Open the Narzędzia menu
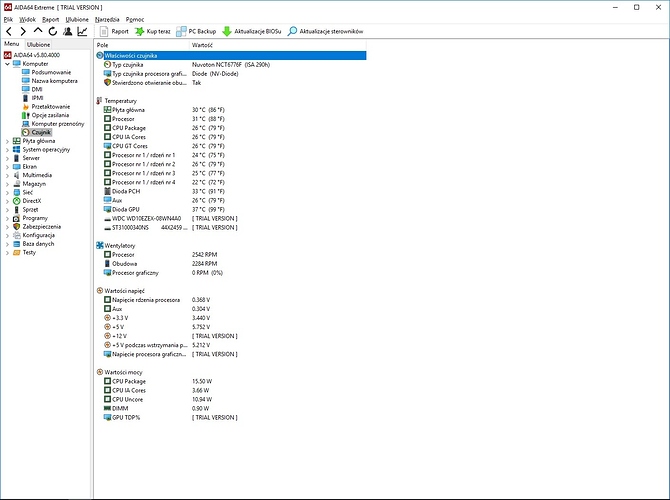670x500 pixels. pyautogui.click(x=107, y=19)
